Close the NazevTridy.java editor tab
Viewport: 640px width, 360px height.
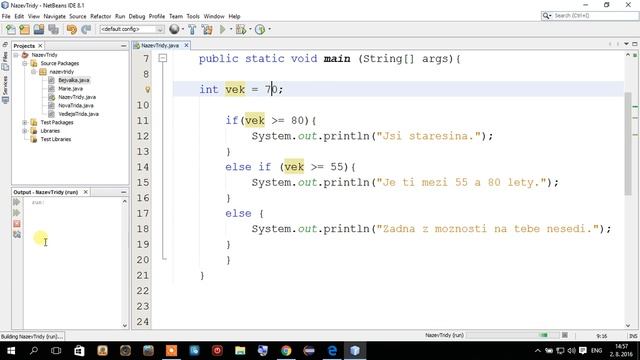tap(187, 45)
